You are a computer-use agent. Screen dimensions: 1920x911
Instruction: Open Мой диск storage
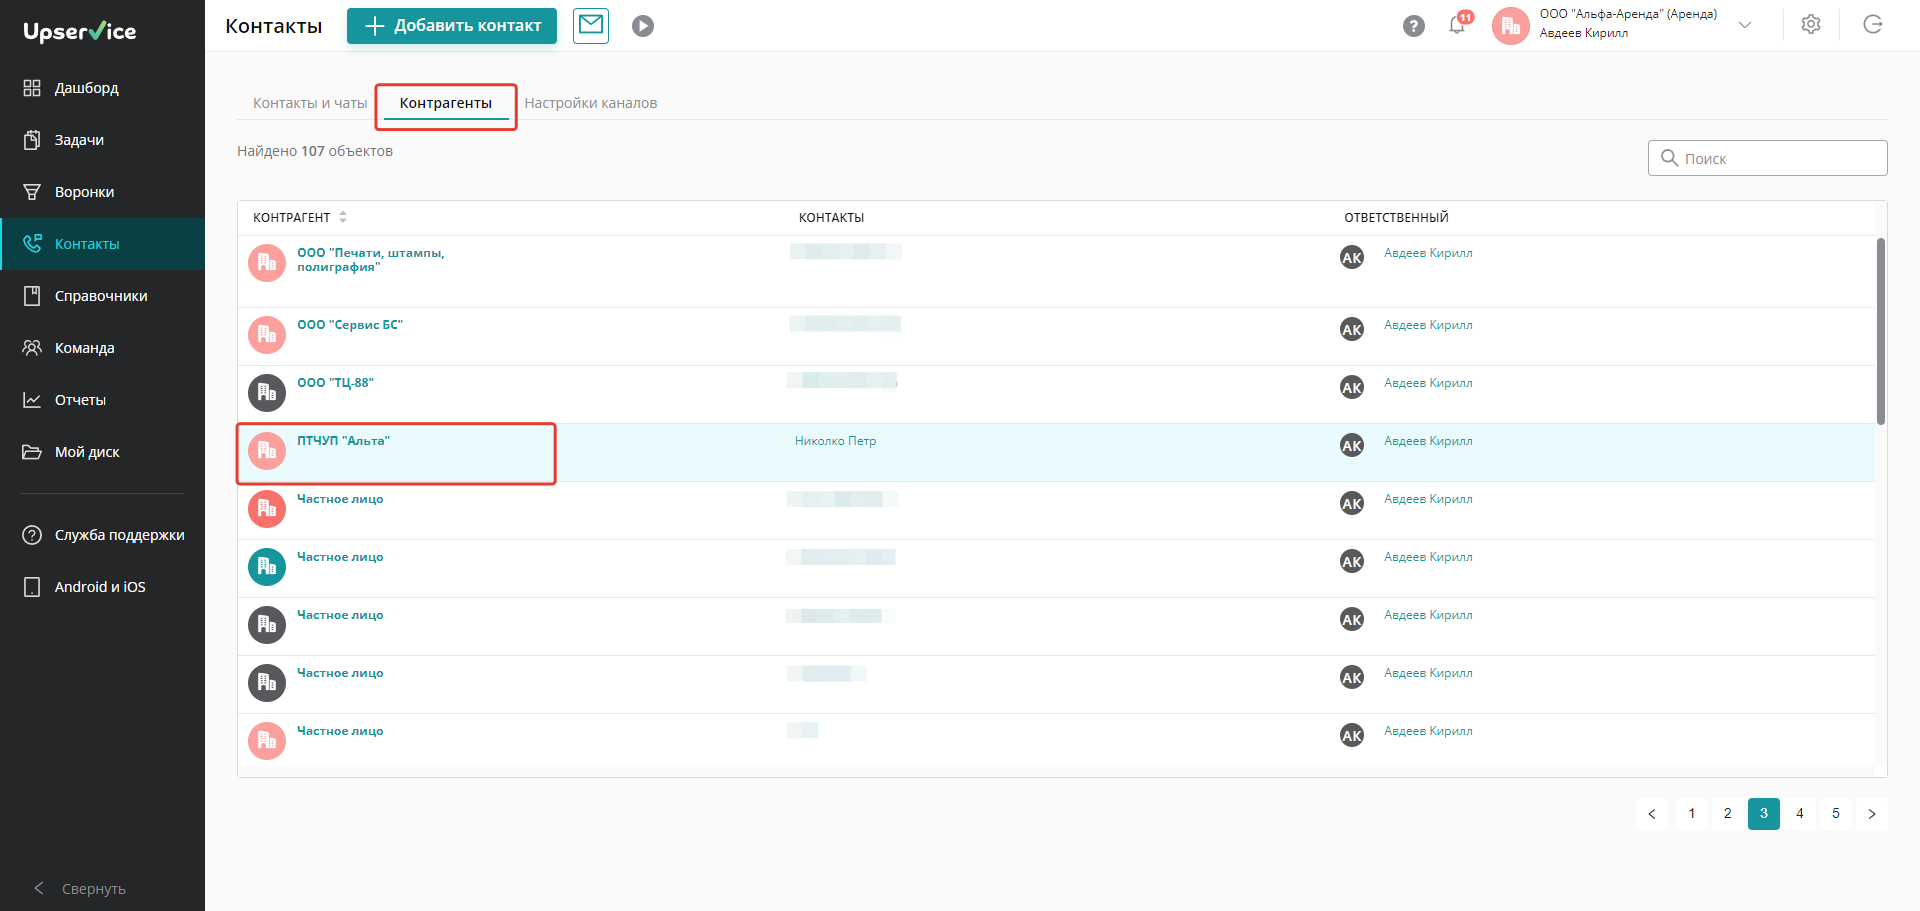pyautogui.click(x=102, y=452)
